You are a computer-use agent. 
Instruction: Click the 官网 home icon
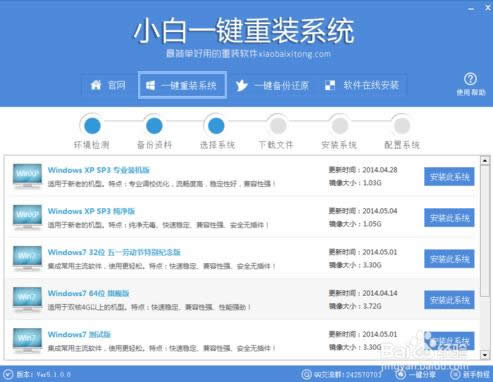tap(96, 85)
